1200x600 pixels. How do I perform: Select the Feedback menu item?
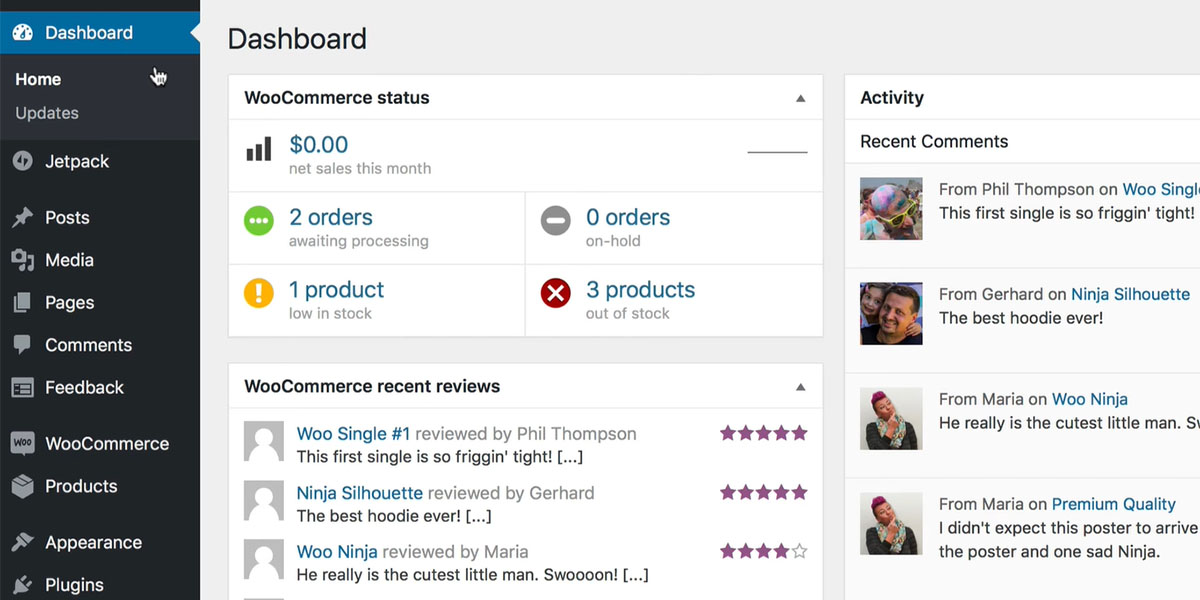pos(84,387)
